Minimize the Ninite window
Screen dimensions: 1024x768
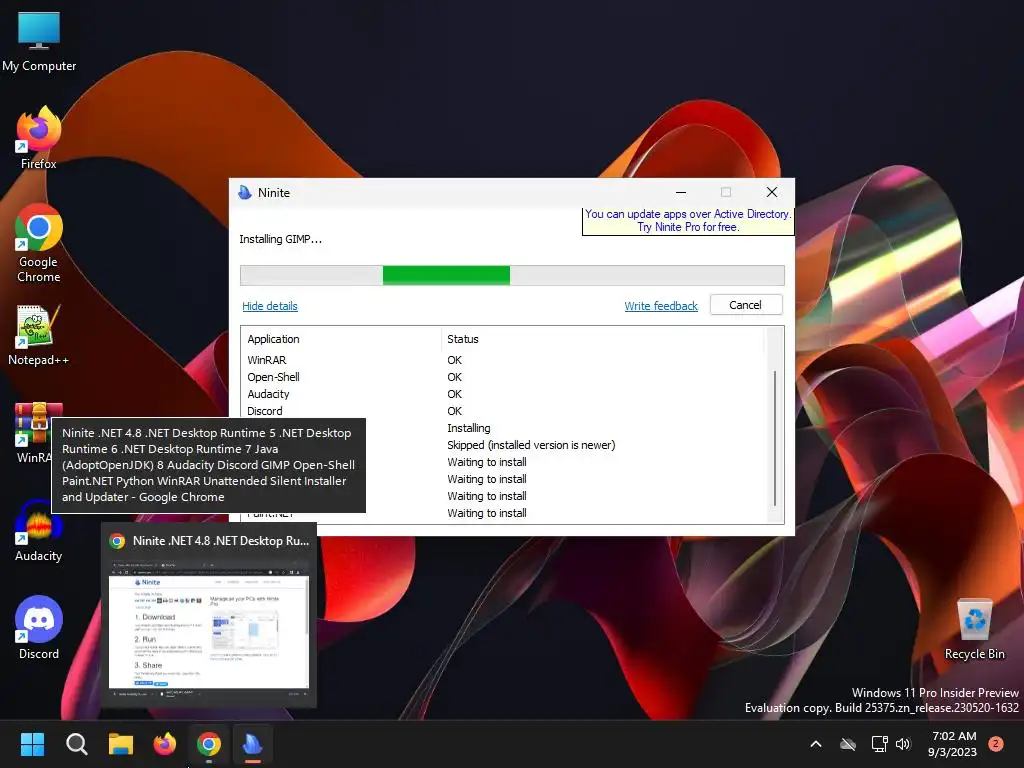click(680, 192)
